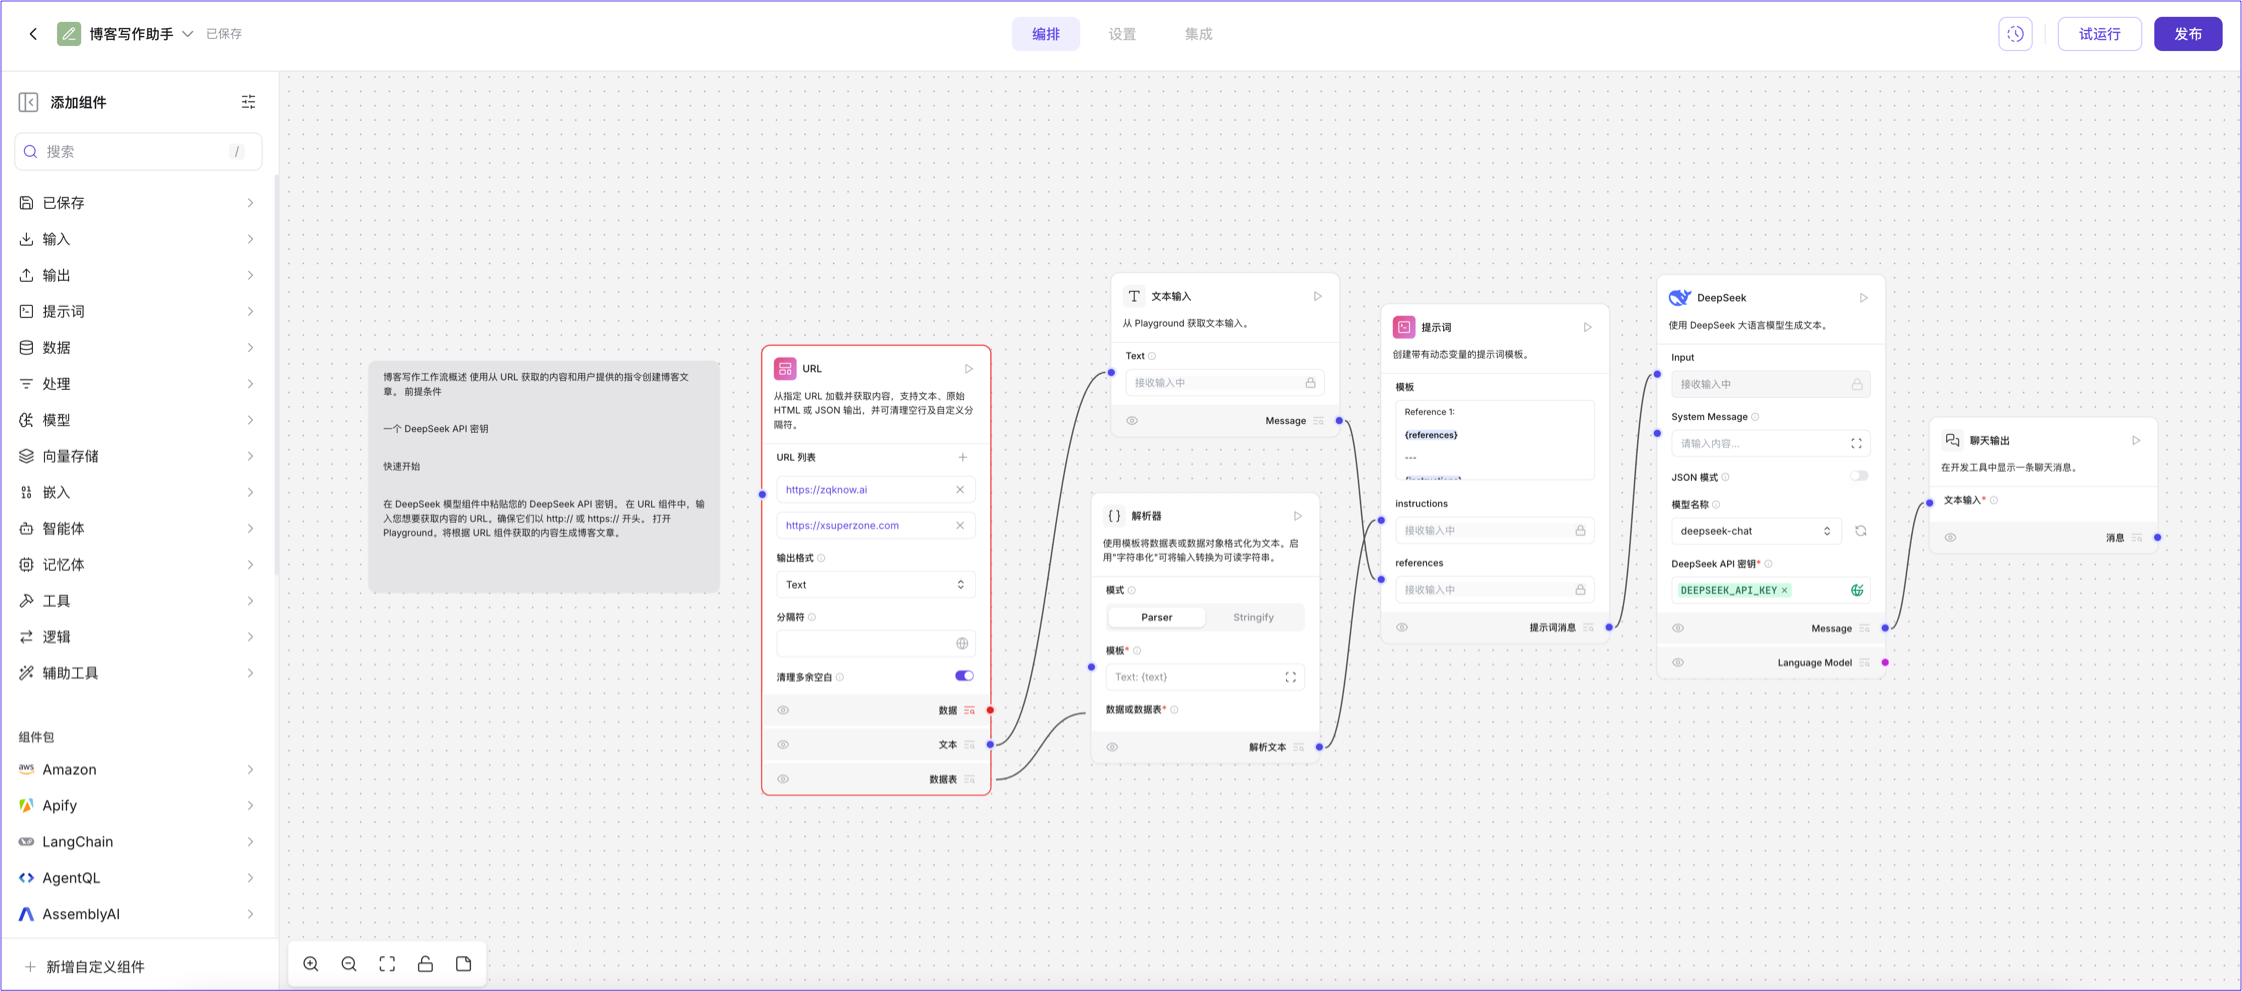The image size is (2242, 991).
Task: Toggle the 清理多余空白 switch
Action: pyautogui.click(x=964, y=676)
